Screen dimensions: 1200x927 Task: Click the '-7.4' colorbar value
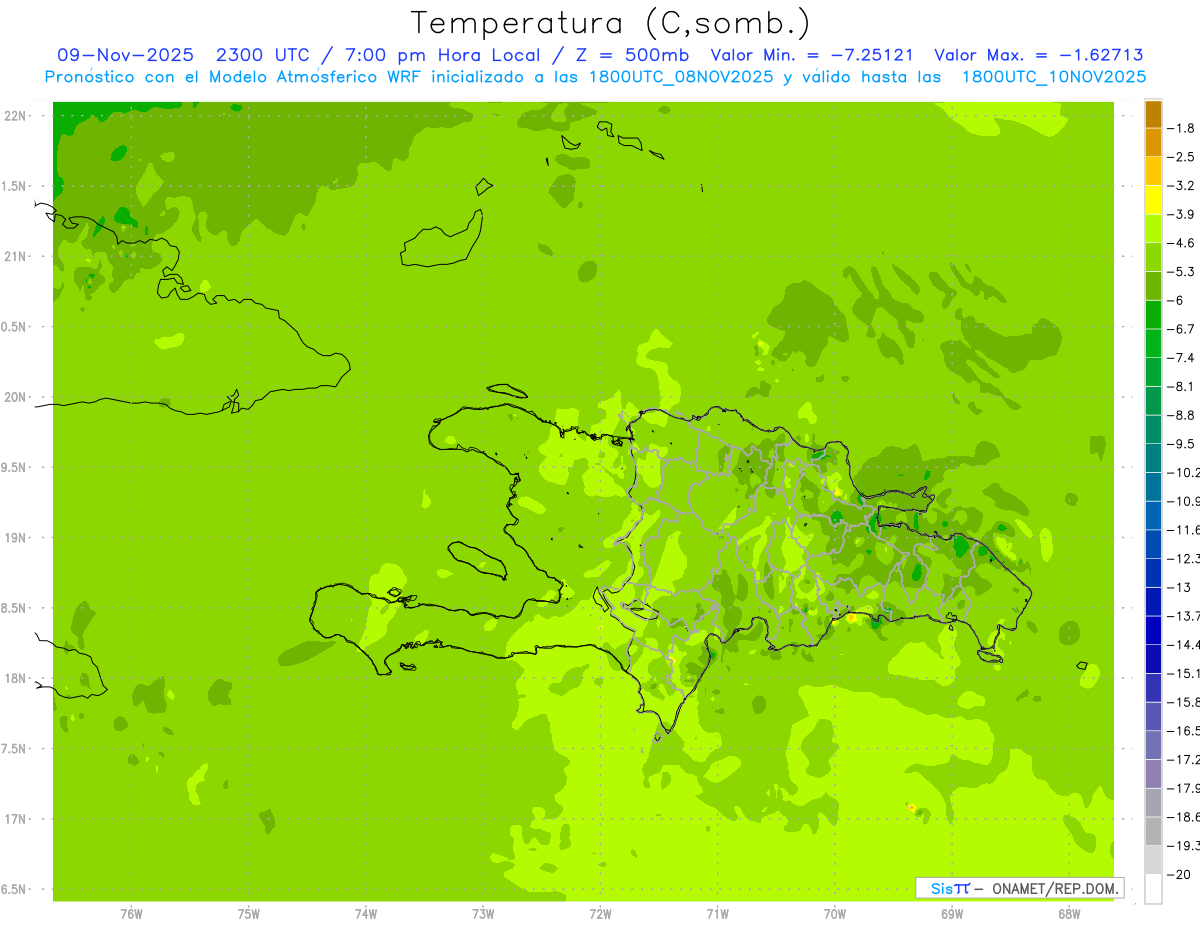(1181, 357)
